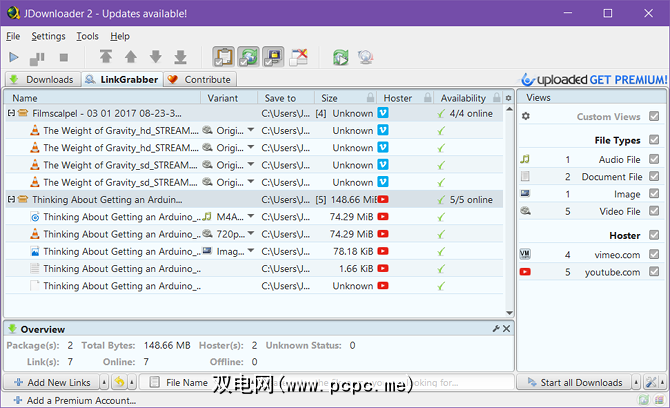Move selection to bottom of list

click(x=181, y=57)
